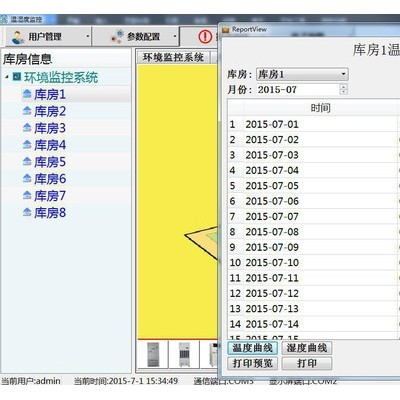Screen dimensions: 400x400
Task: Click the 湿度曲线 button
Action: point(307,348)
